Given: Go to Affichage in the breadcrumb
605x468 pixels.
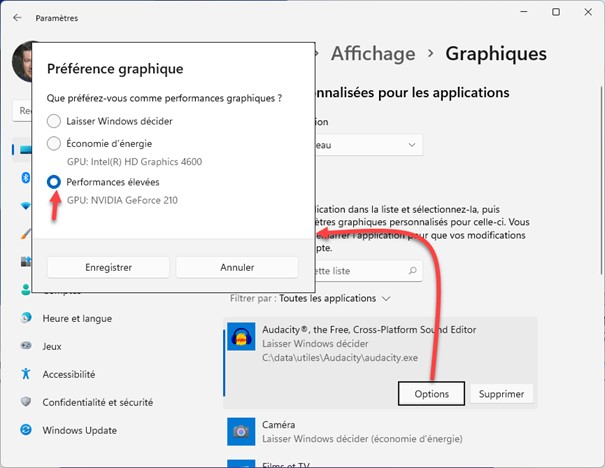Looking at the screenshot, I should click(371, 53).
